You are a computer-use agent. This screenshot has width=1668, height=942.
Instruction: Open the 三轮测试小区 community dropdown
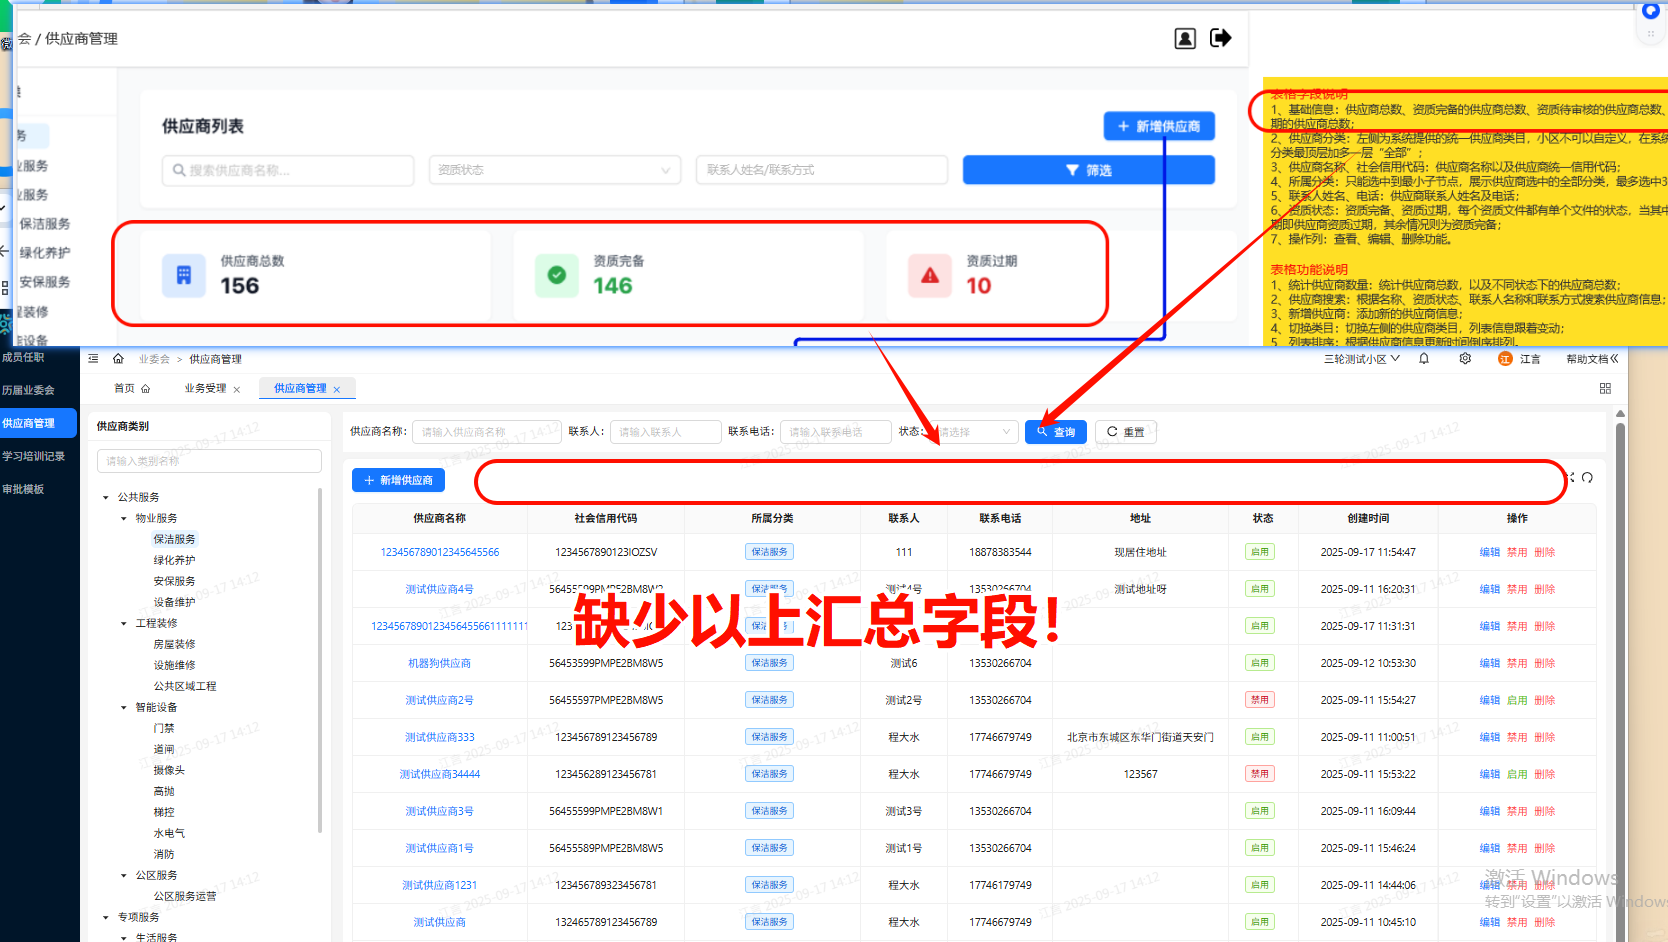click(1362, 359)
